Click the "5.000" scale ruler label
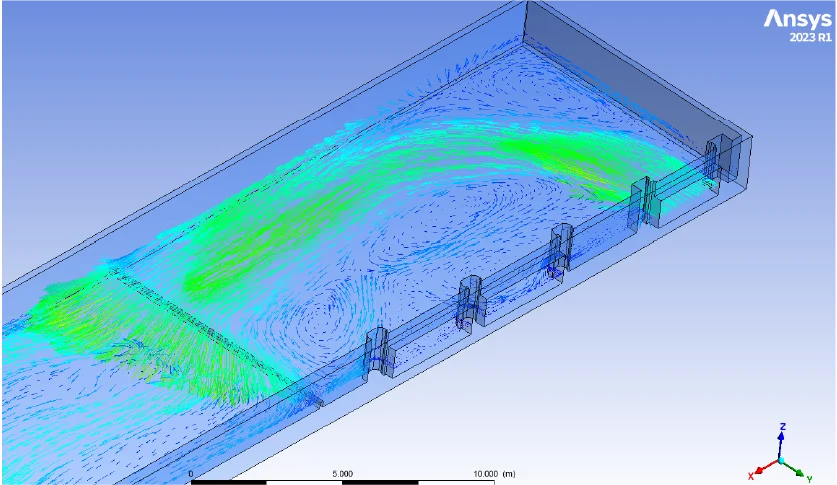The width and height of the screenshot is (837, 485). [342, 474]
